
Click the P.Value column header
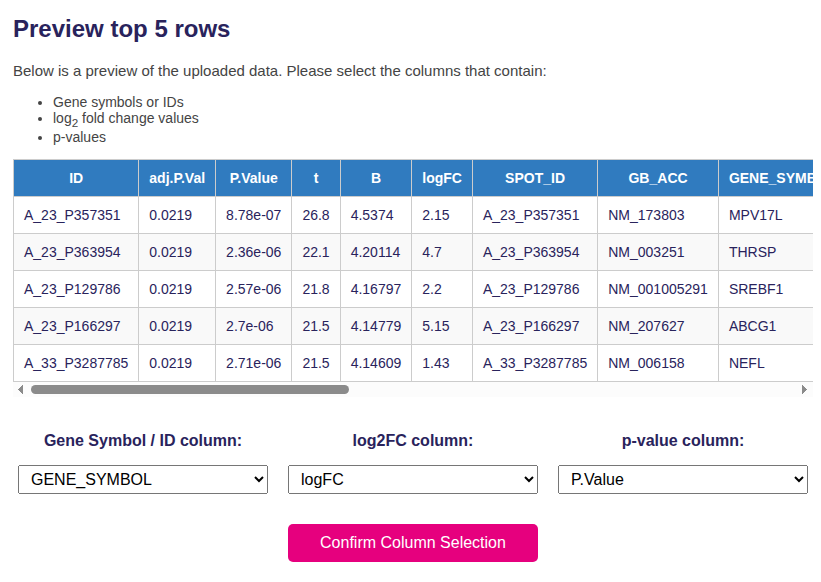tap(253, 178)
